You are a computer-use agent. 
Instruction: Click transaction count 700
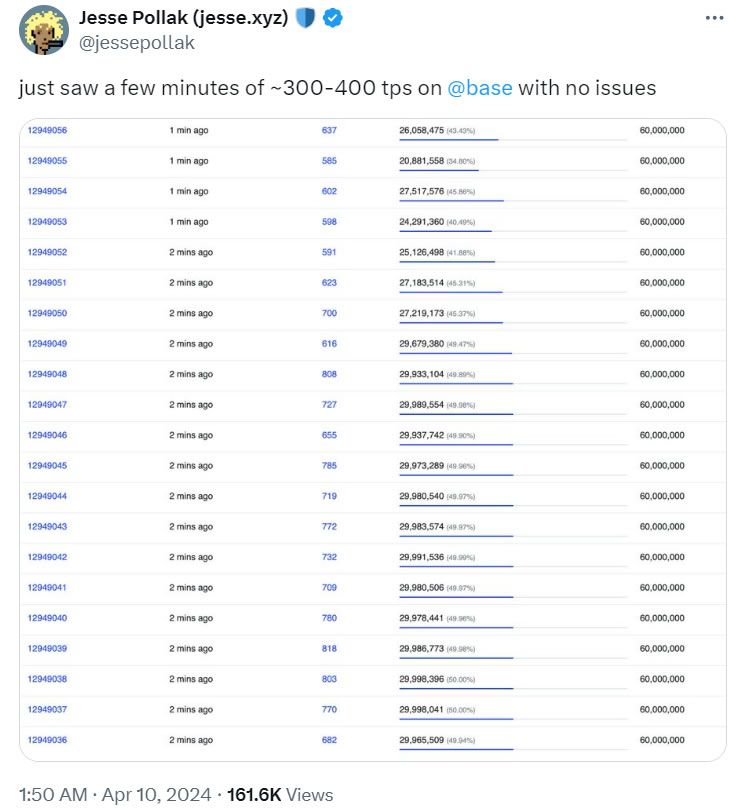329,313
